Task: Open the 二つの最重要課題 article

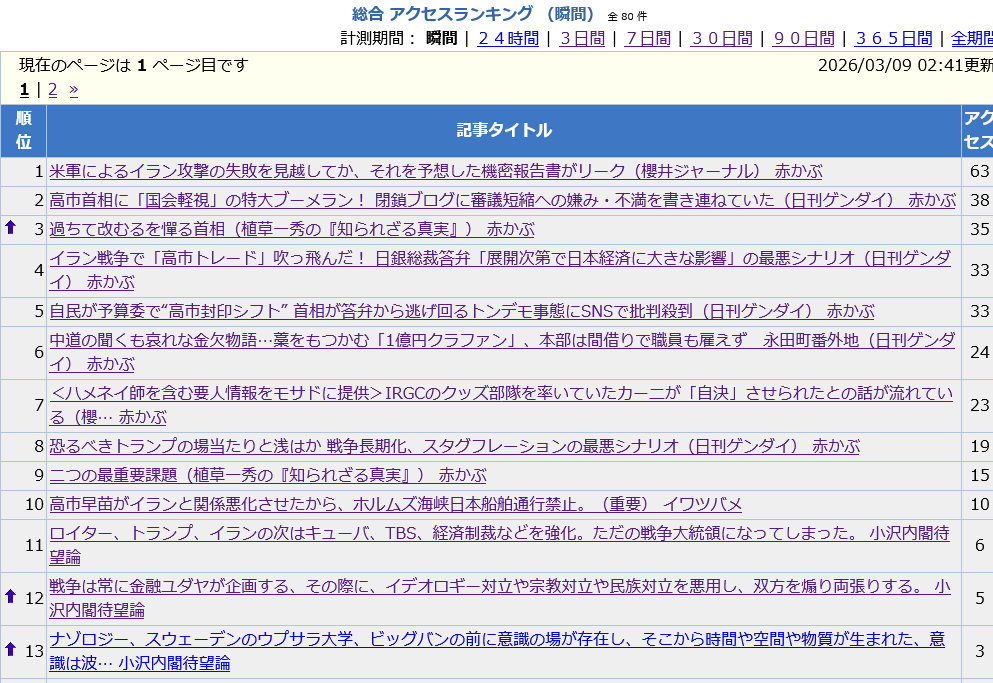Action: [x=267, y=475]
